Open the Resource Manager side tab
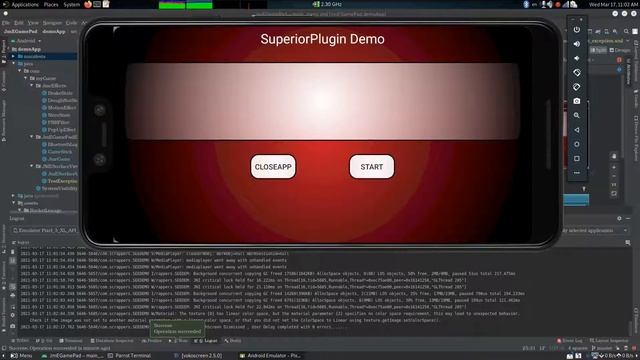This screenshot has height=360, width=640. [x=4, y=121]
